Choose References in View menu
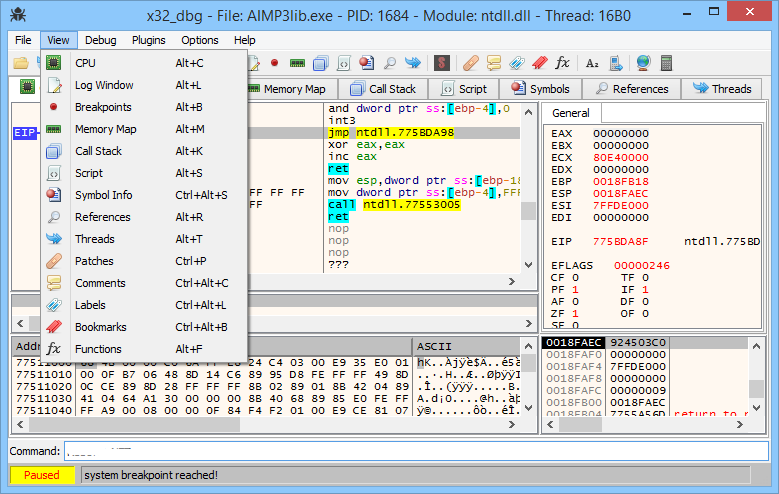This screenshot has width=779, height=494. pos(144,217)
